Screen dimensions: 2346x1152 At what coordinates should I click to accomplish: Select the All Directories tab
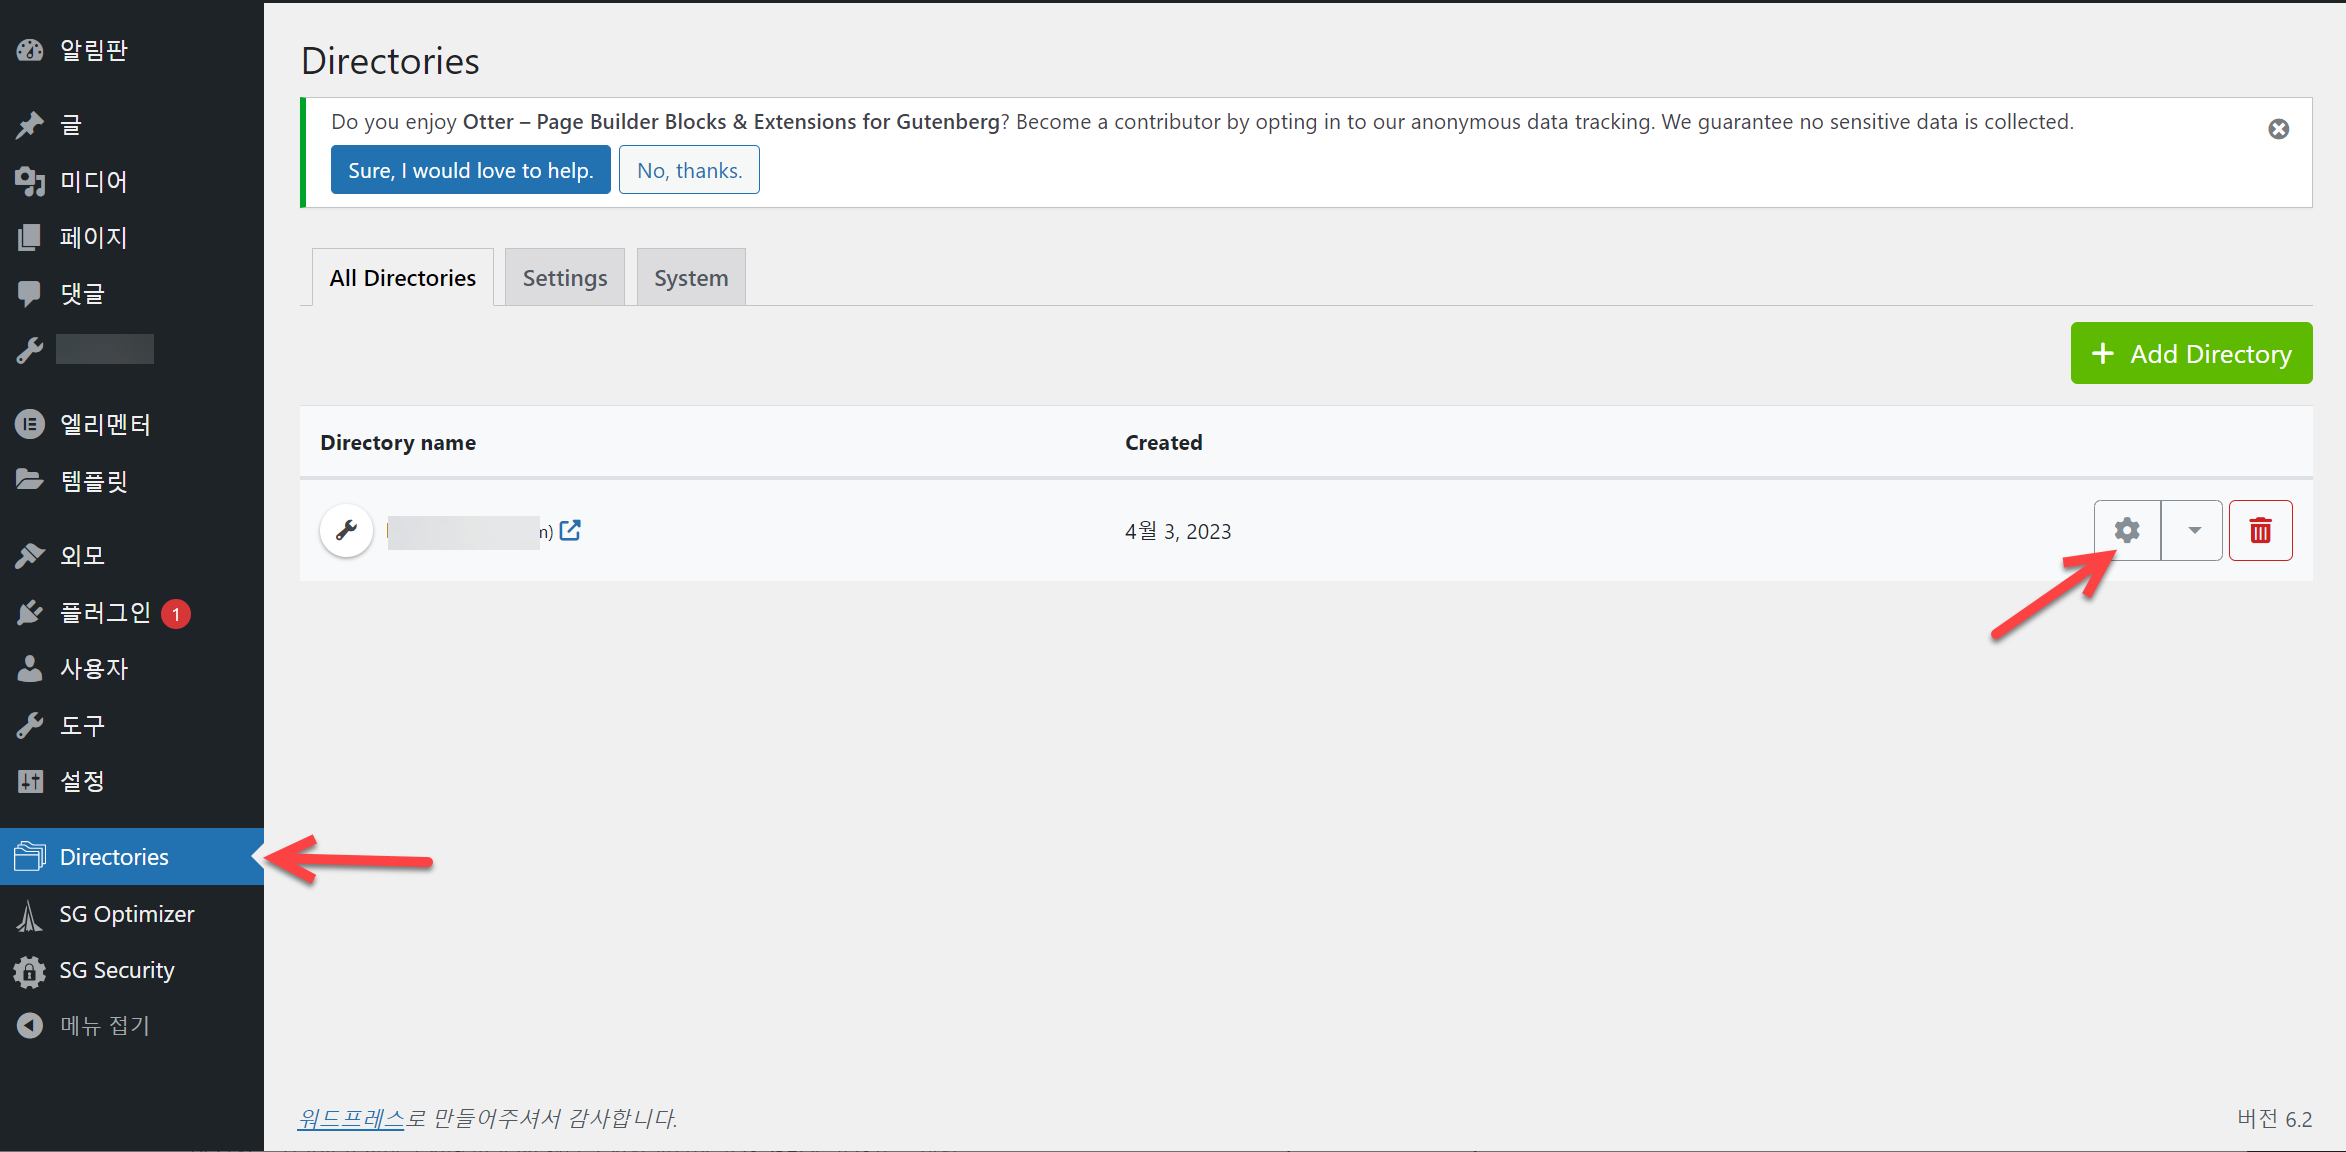pyautogui.click(x=402, y=278)
